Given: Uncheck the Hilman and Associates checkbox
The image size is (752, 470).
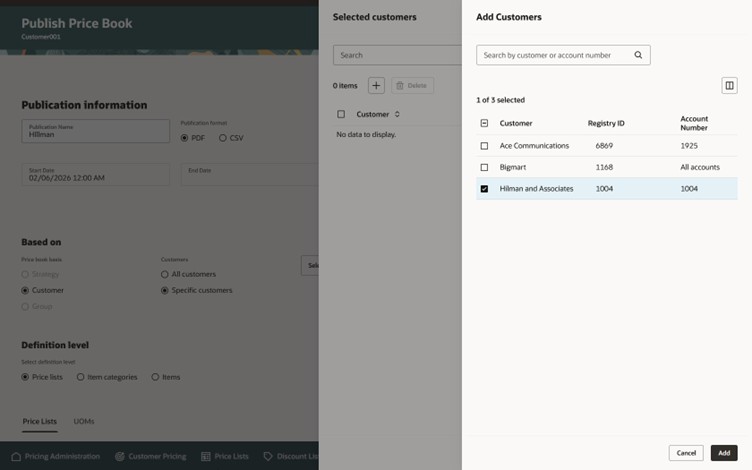Looking at the screenshot, I should [x=484, y=189].
